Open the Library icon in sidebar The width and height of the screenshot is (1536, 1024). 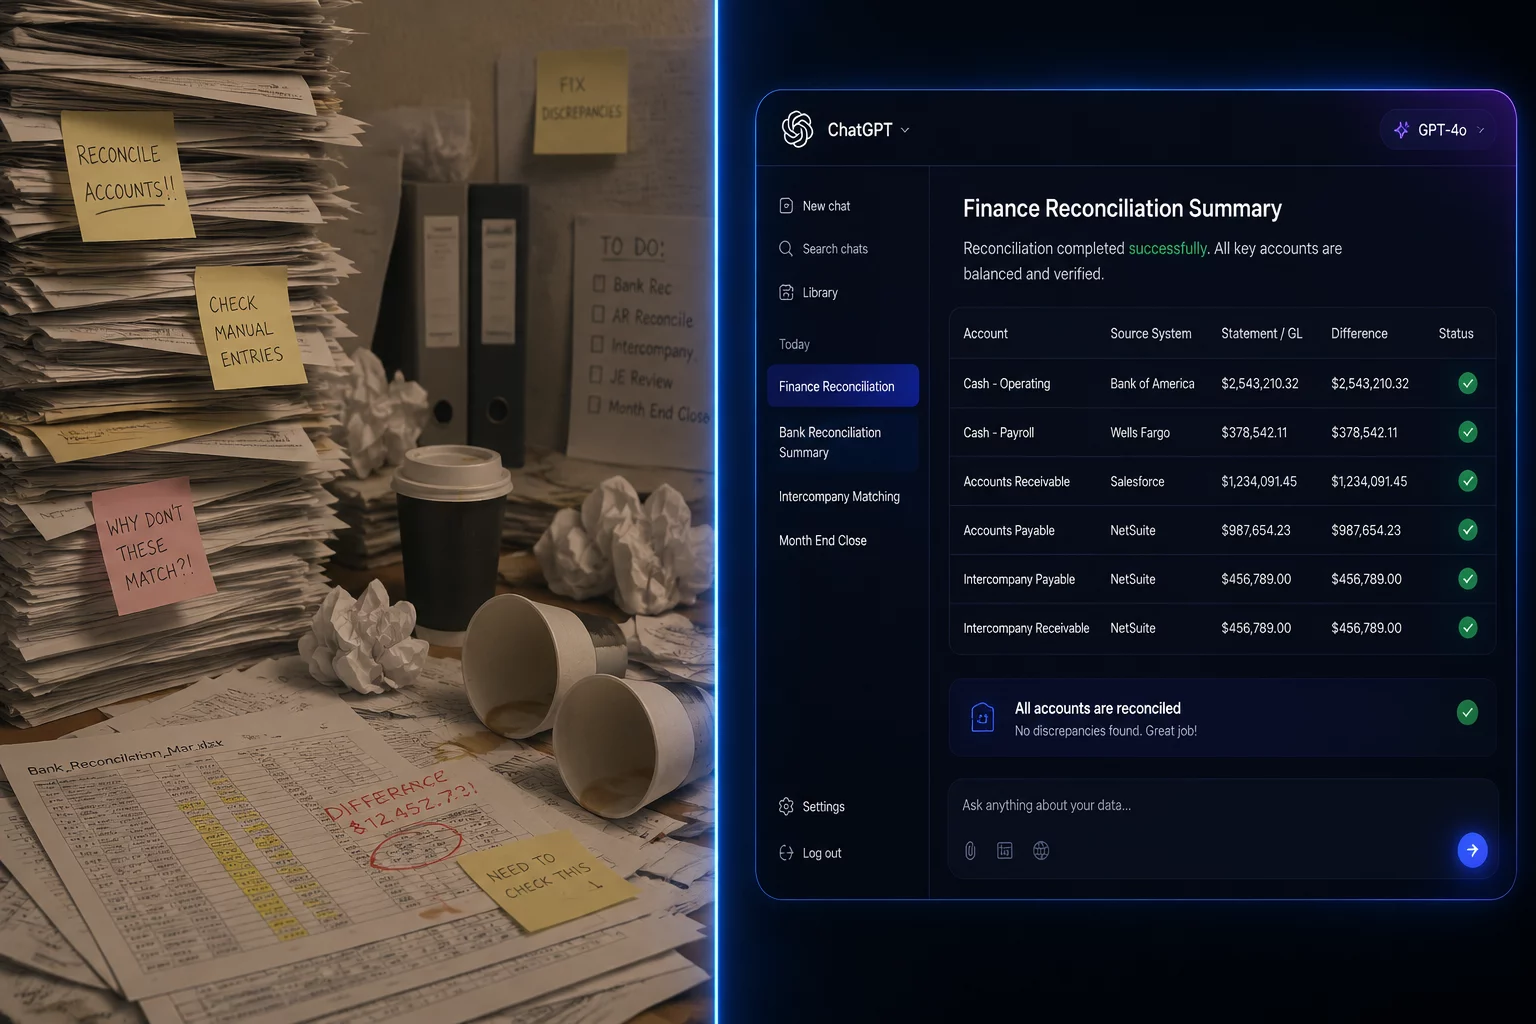[x=786, y=292]
